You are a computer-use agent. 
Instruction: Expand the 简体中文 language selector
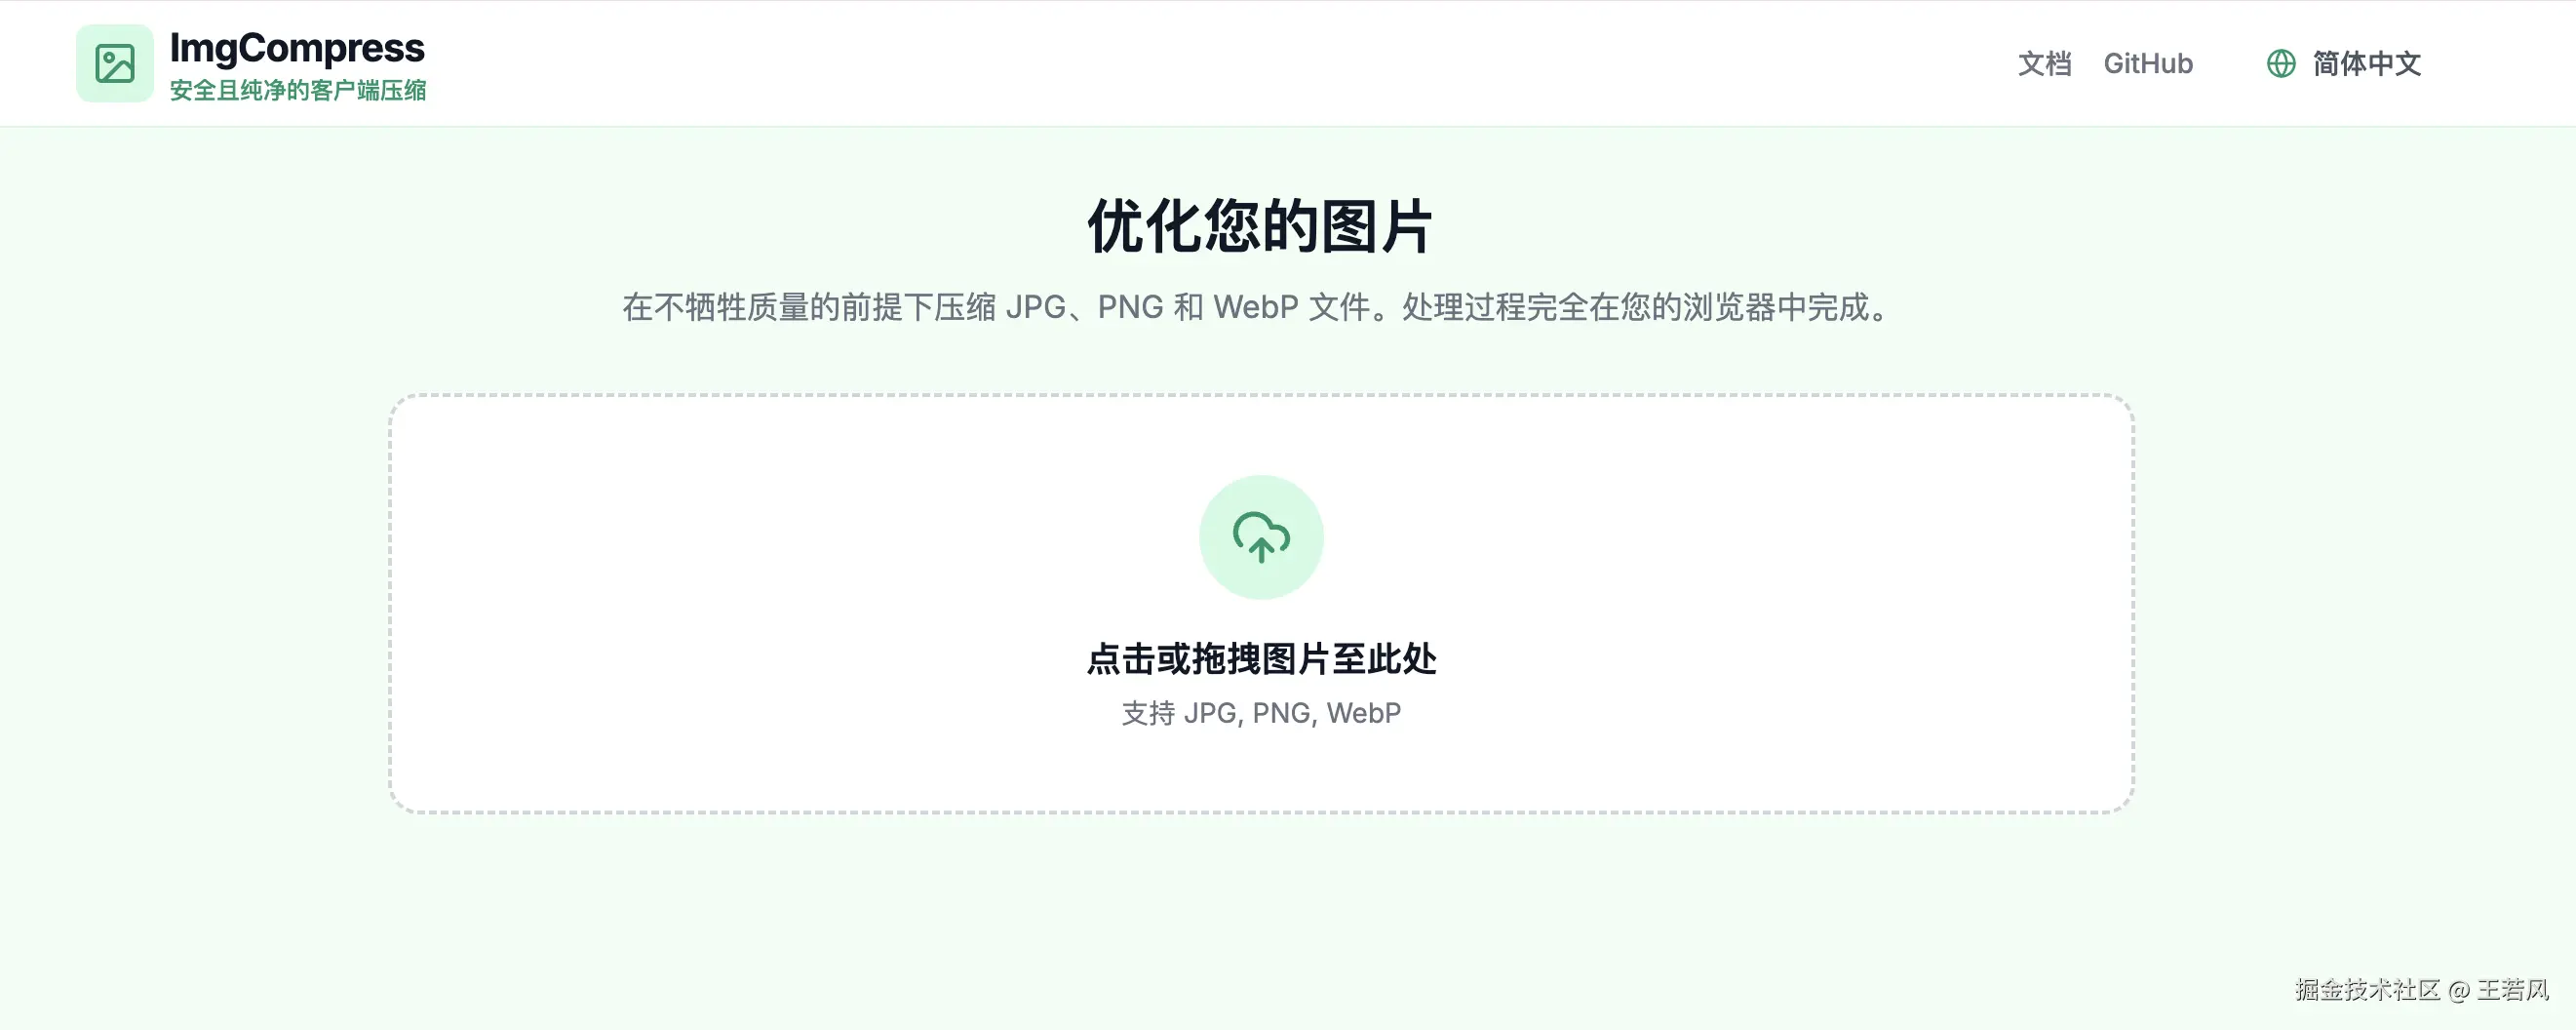[x=2343, y=64]
